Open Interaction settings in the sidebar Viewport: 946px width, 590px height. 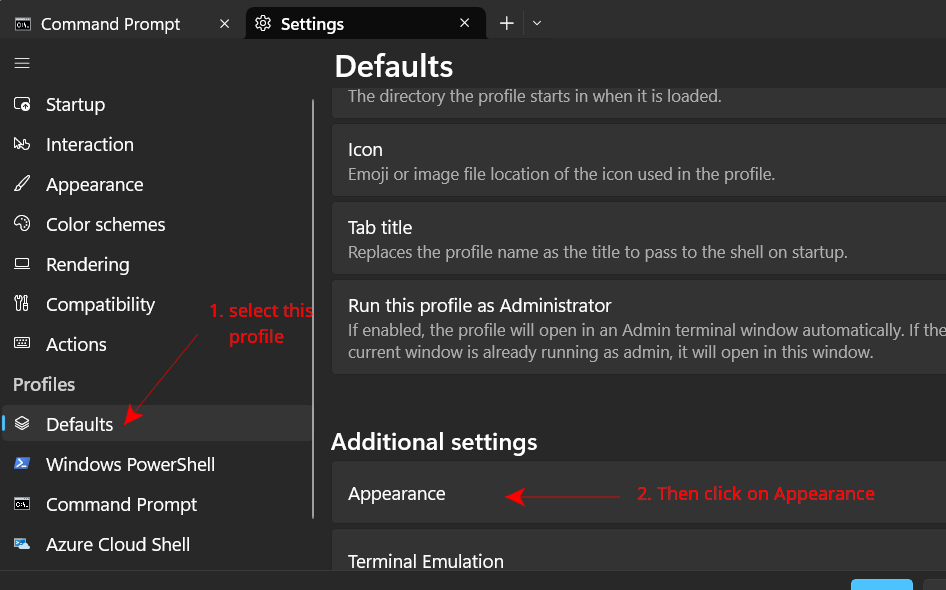[21, 144]
